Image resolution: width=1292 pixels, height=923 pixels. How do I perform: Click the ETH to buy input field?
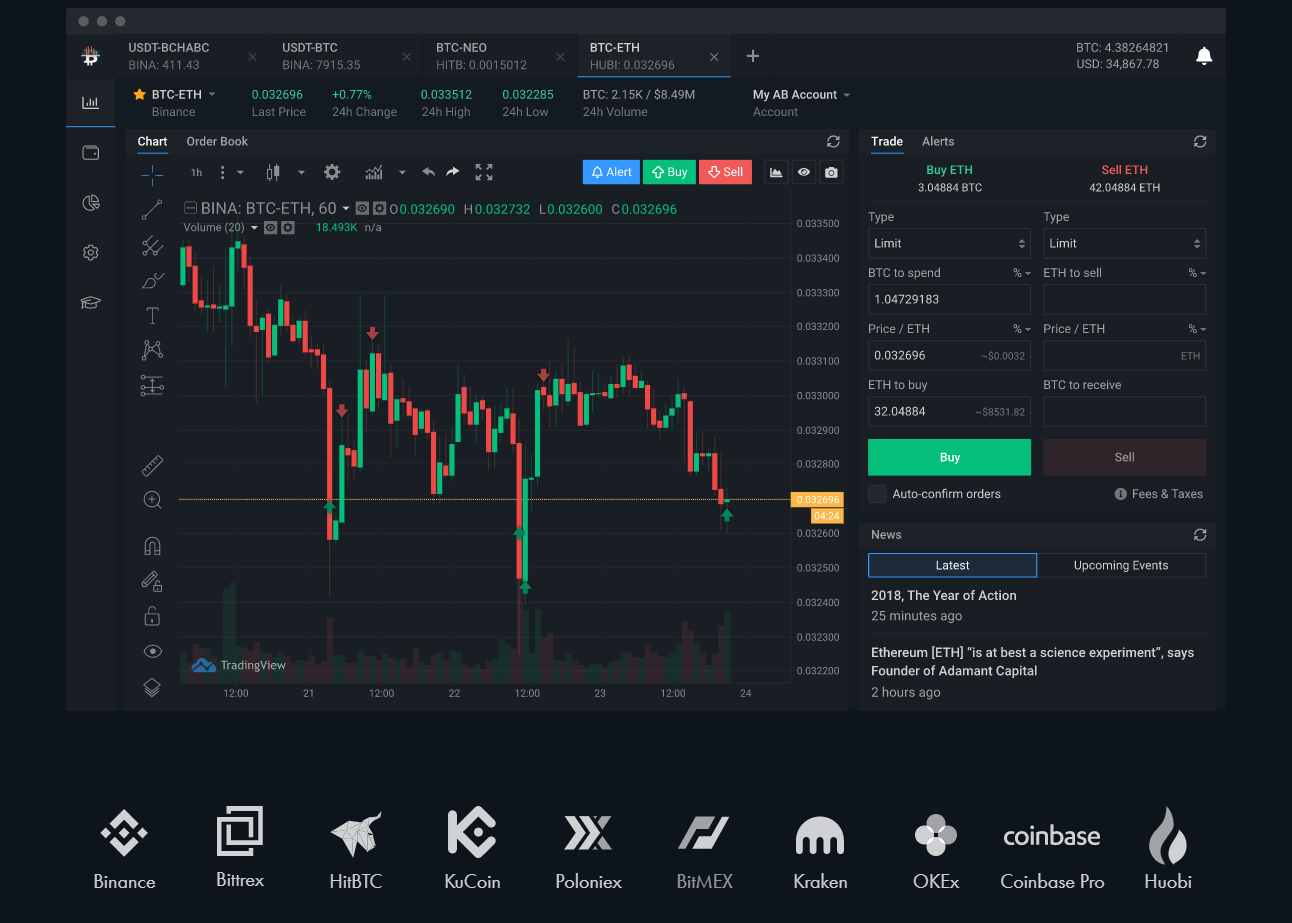pos(949,411)
